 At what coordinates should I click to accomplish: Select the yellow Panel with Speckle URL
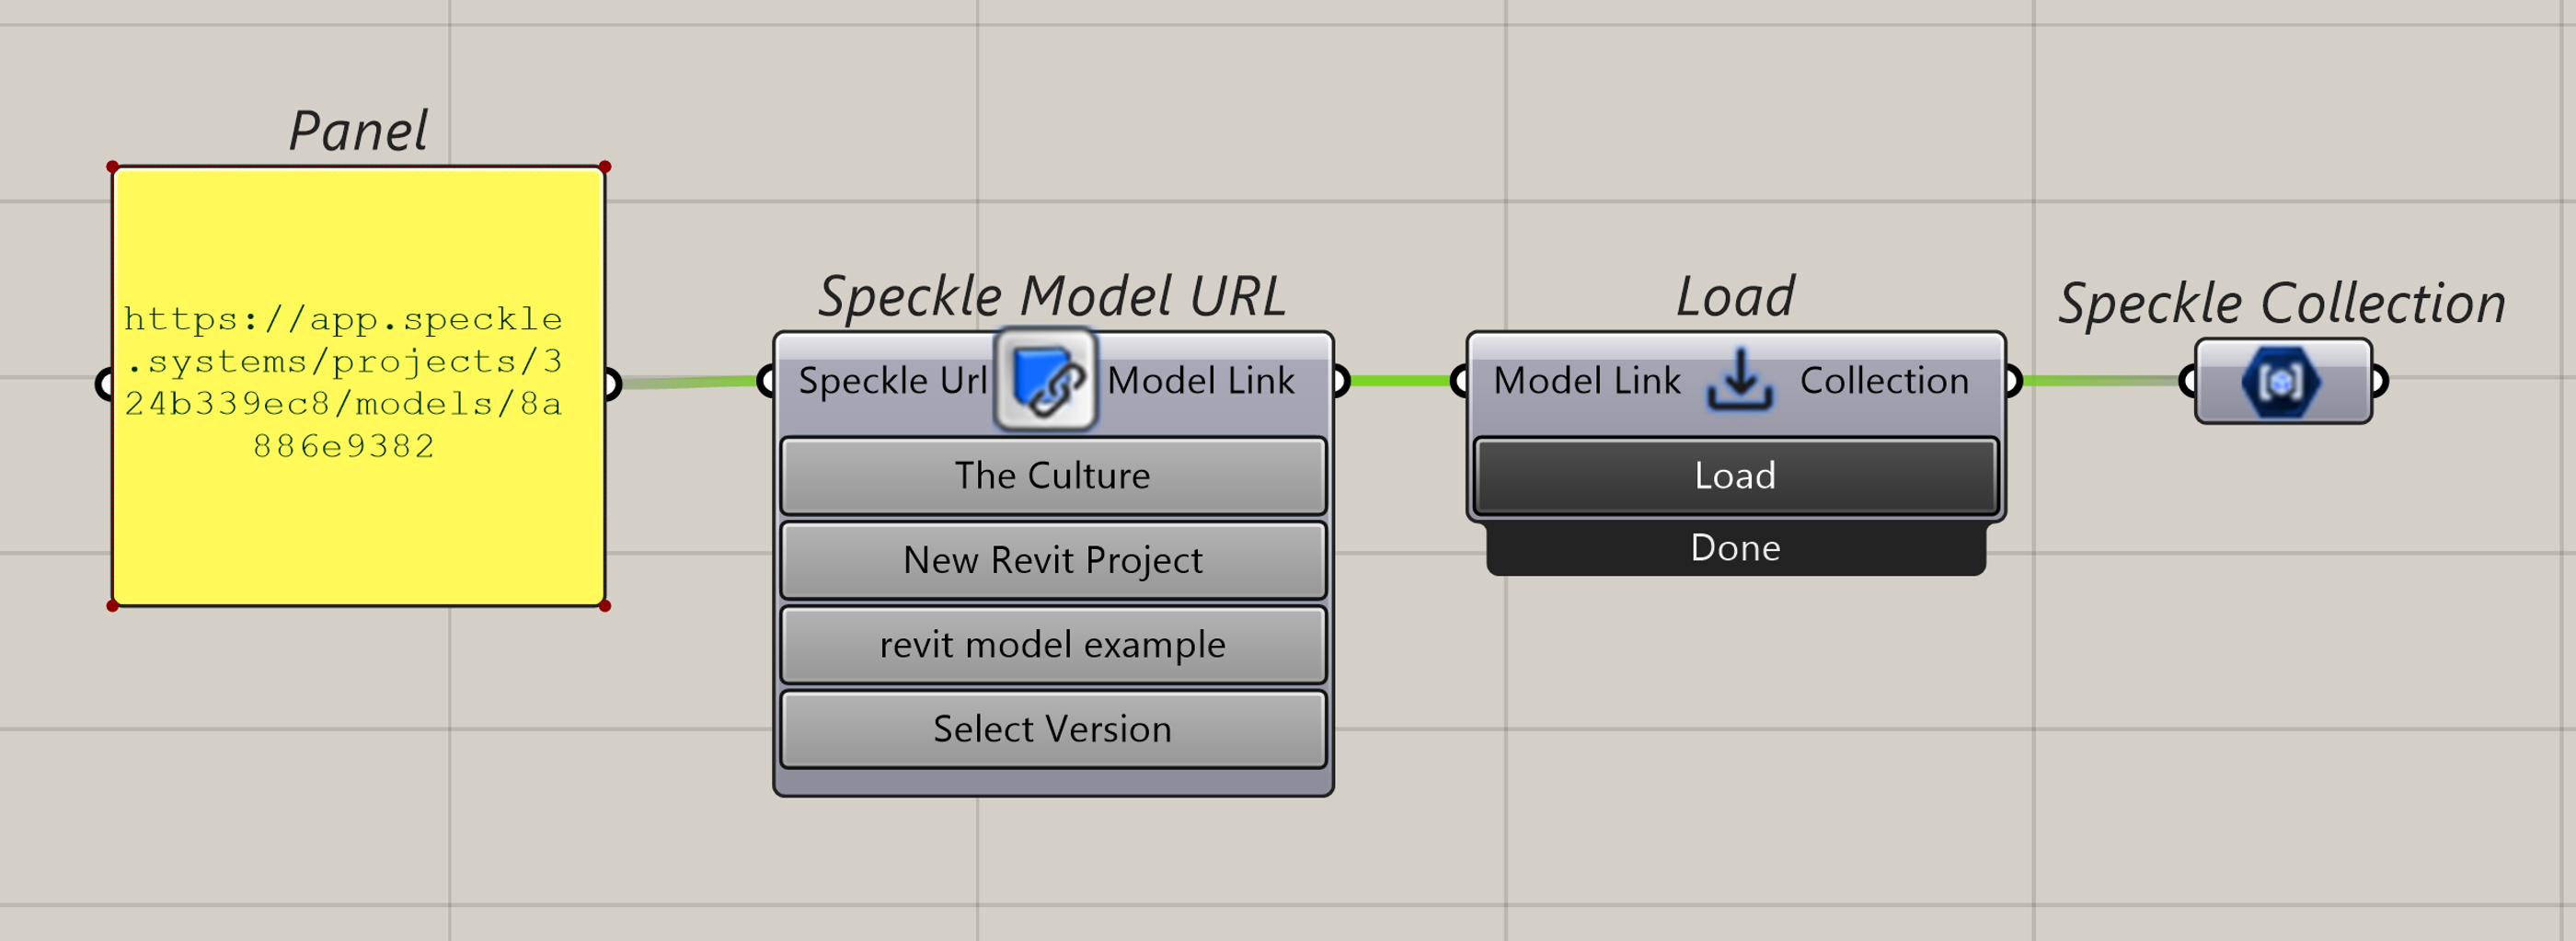click(358, 386)
